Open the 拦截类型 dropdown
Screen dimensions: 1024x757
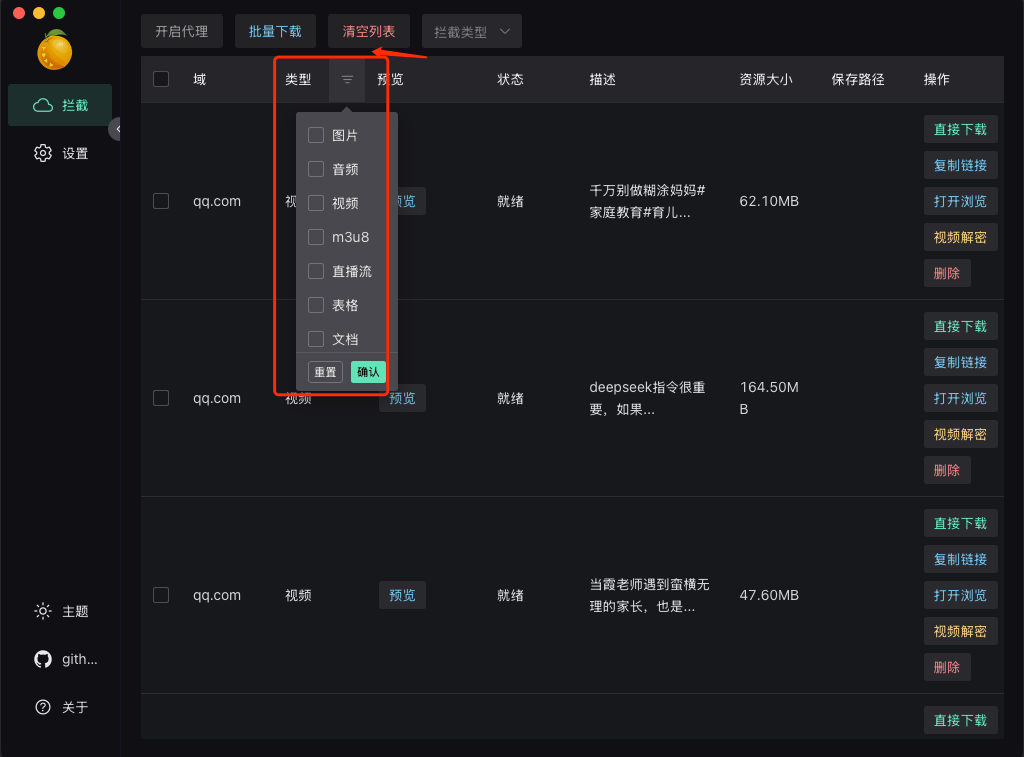tap(472, 31)
